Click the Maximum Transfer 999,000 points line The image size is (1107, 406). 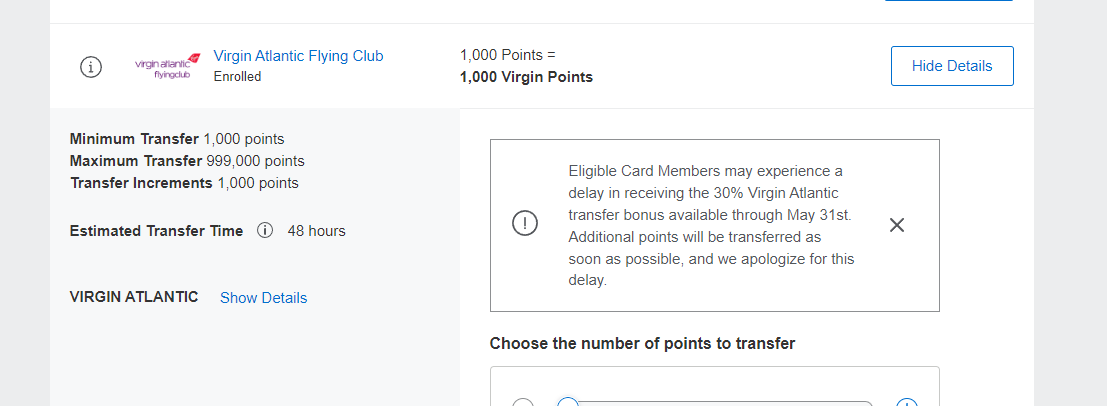[x=187, y=161]
